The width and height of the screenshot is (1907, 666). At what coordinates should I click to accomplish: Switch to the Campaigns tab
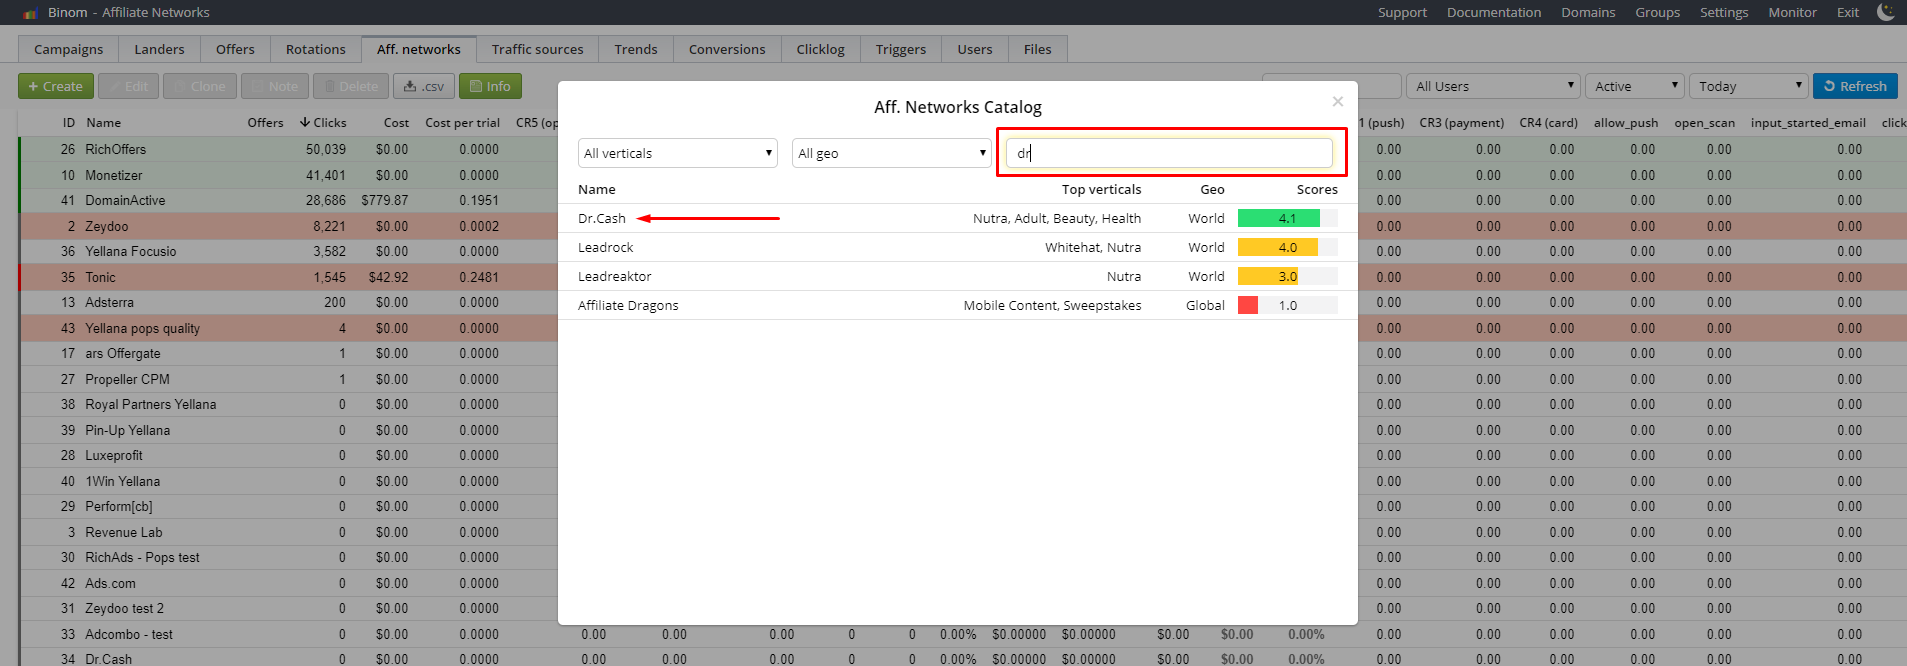68,49
